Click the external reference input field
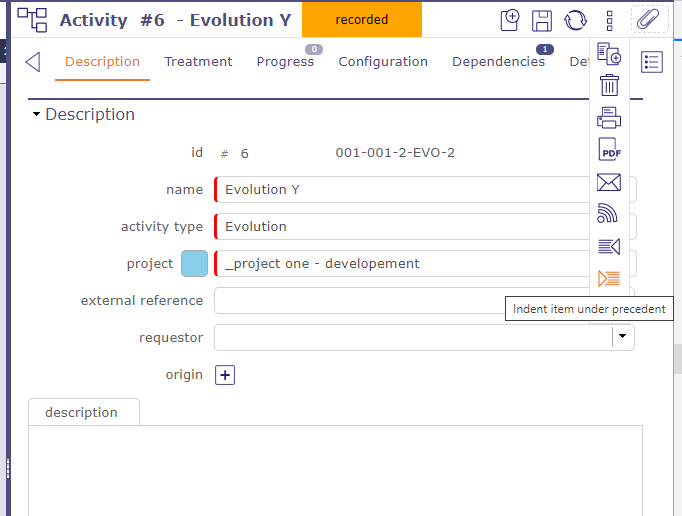 pos(400,301)
